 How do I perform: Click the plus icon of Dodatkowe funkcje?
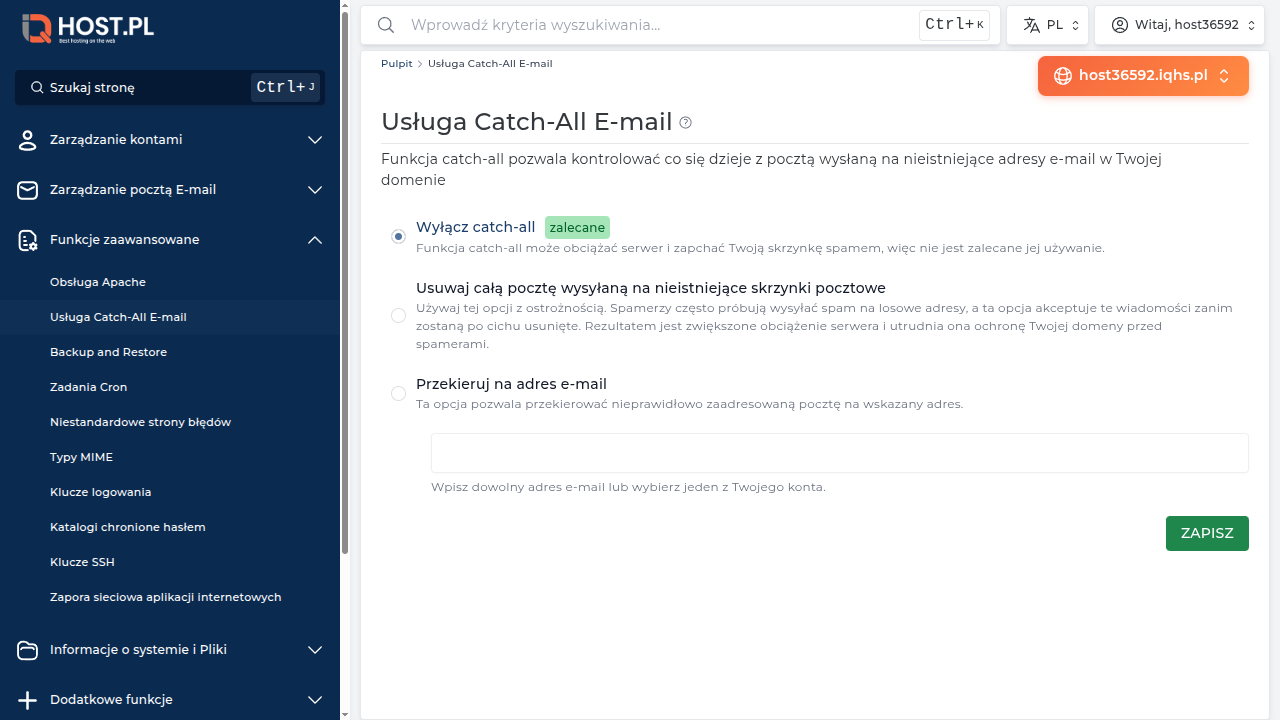(x=27, y=700)
